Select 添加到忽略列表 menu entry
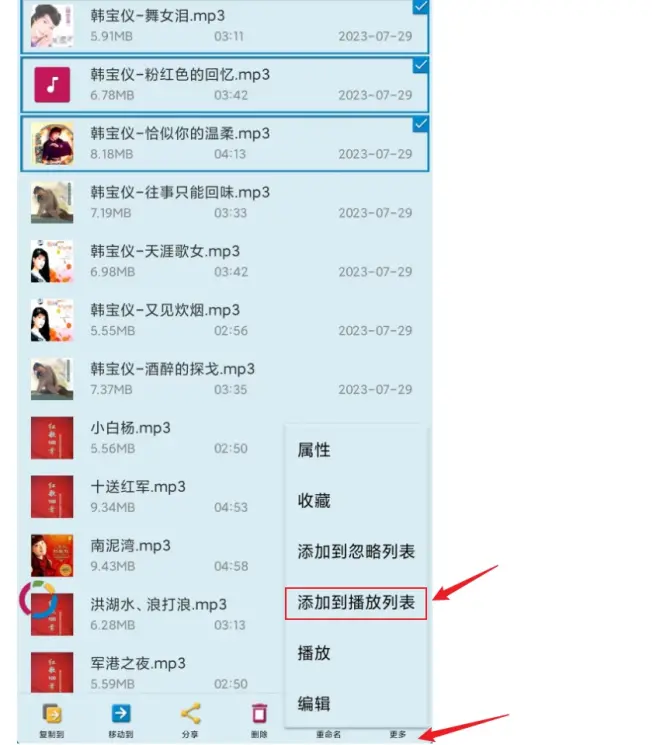This screenshot has height=745, width=660. pos(356,552)
